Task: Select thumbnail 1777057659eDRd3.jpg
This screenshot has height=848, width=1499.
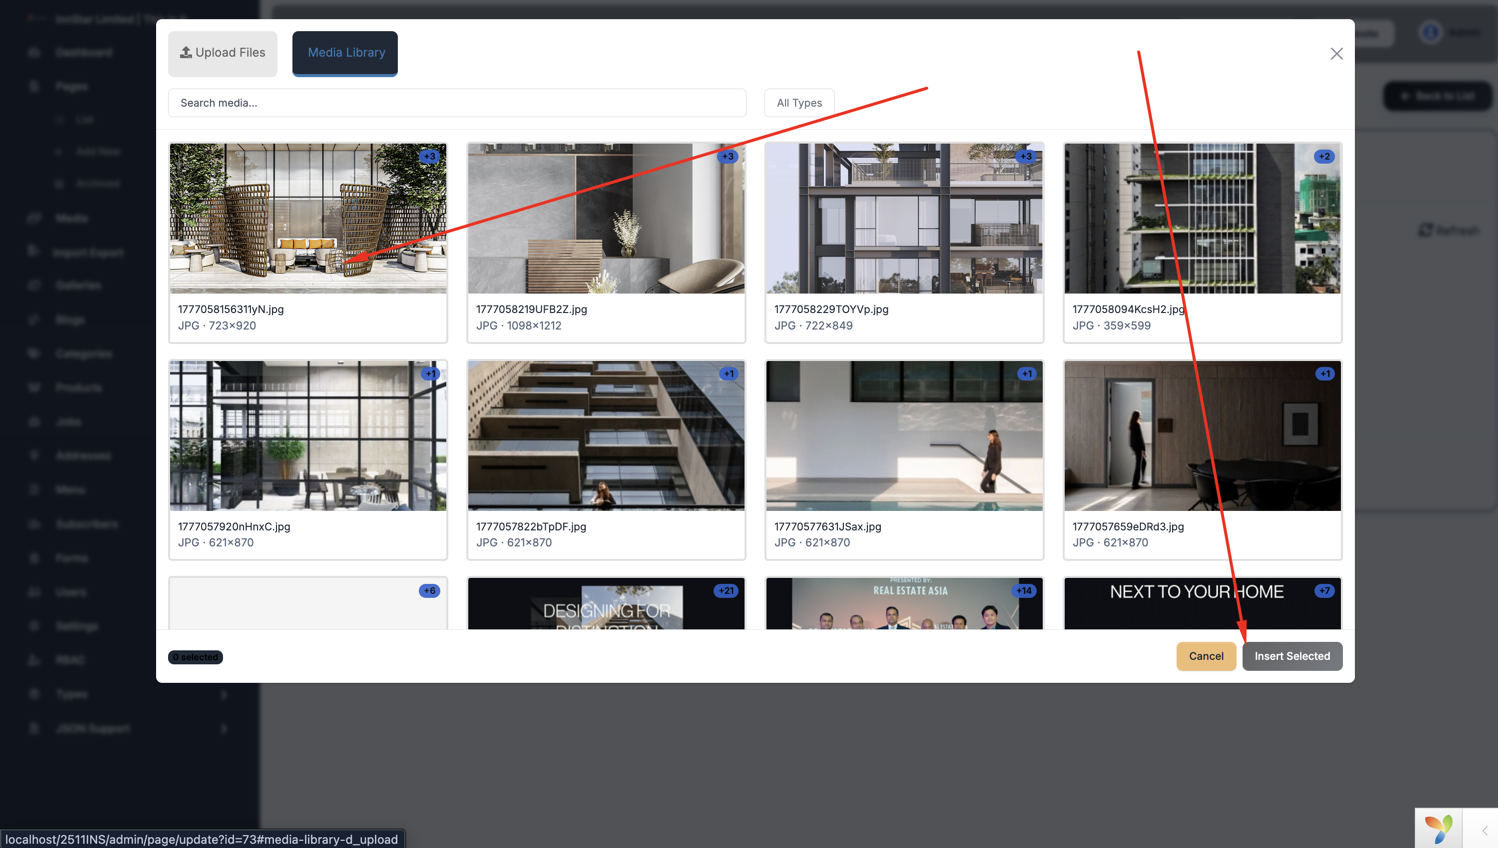Action: [1202, 436]
